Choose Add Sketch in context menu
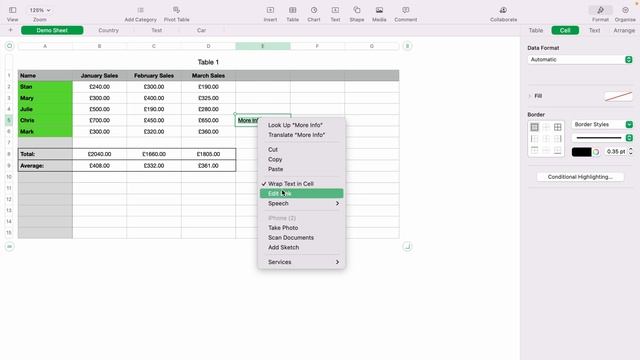Screen dimensions: 640x360 click(302, 247)
